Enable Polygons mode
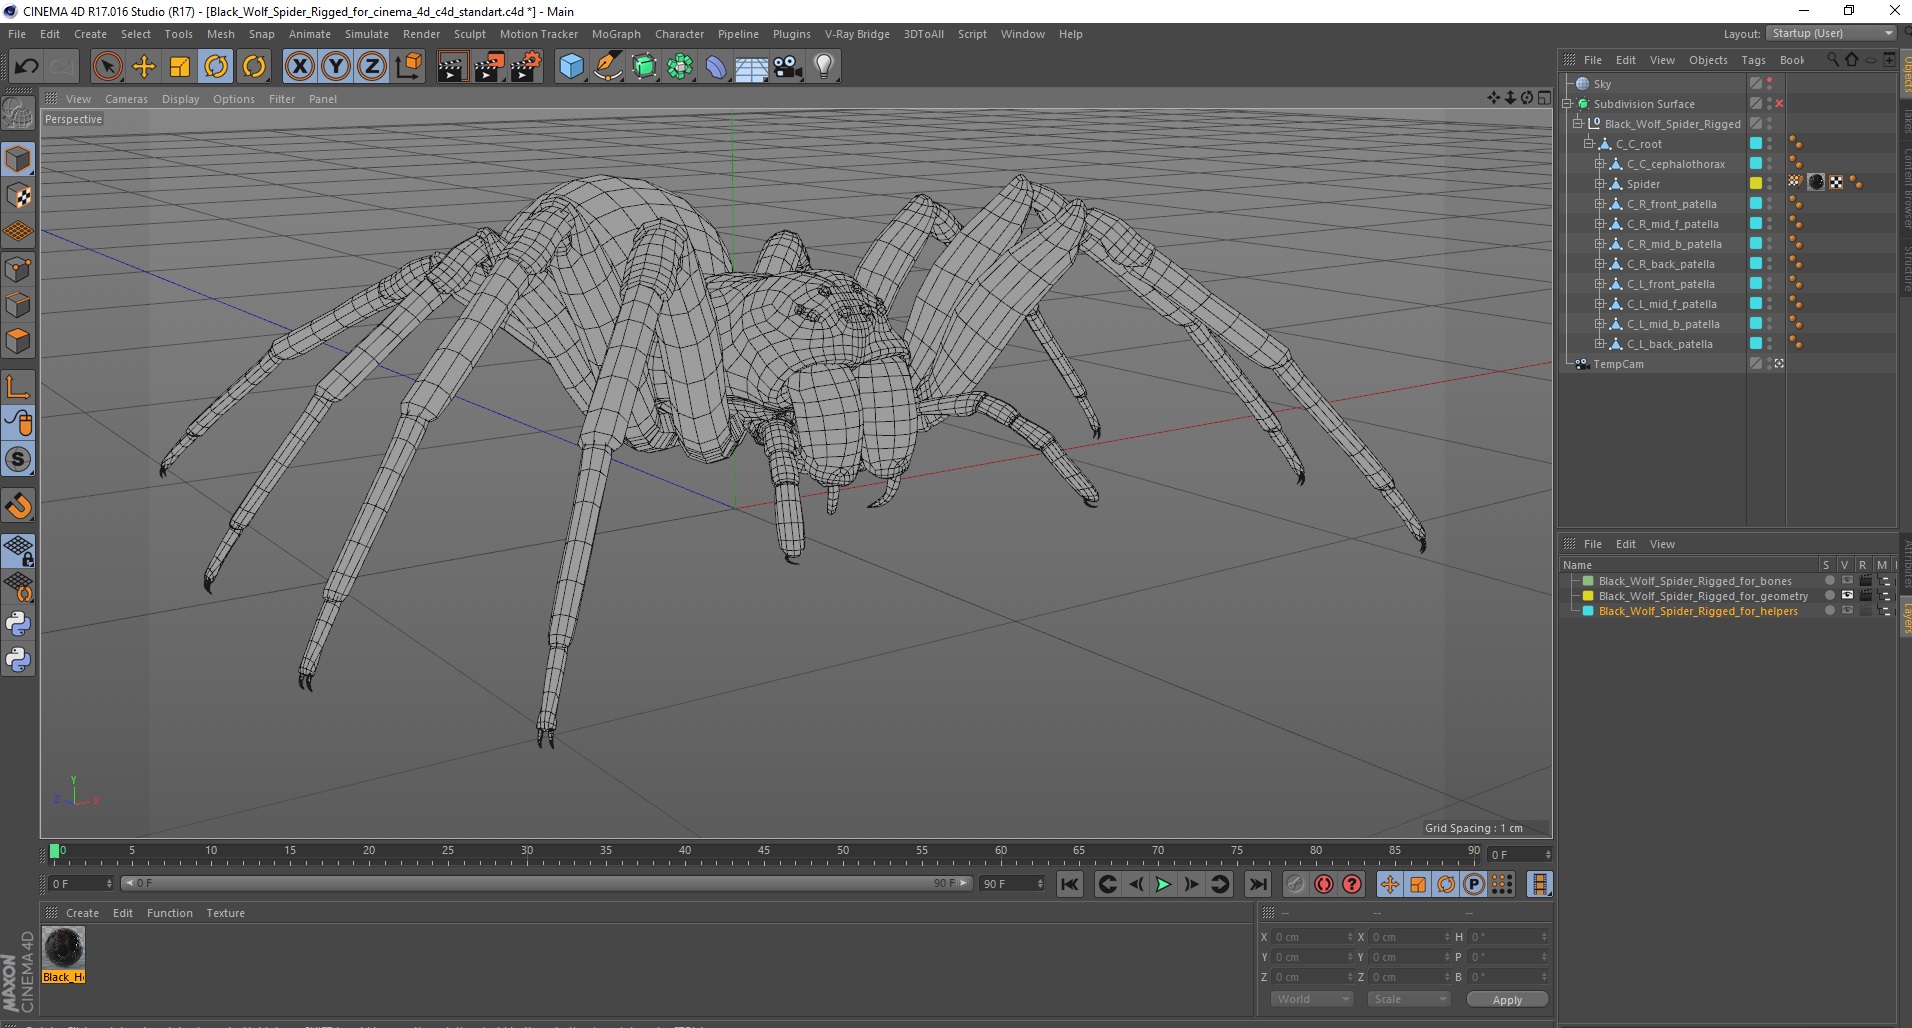Screen dimensions: 1912x1028 [18, 341]
